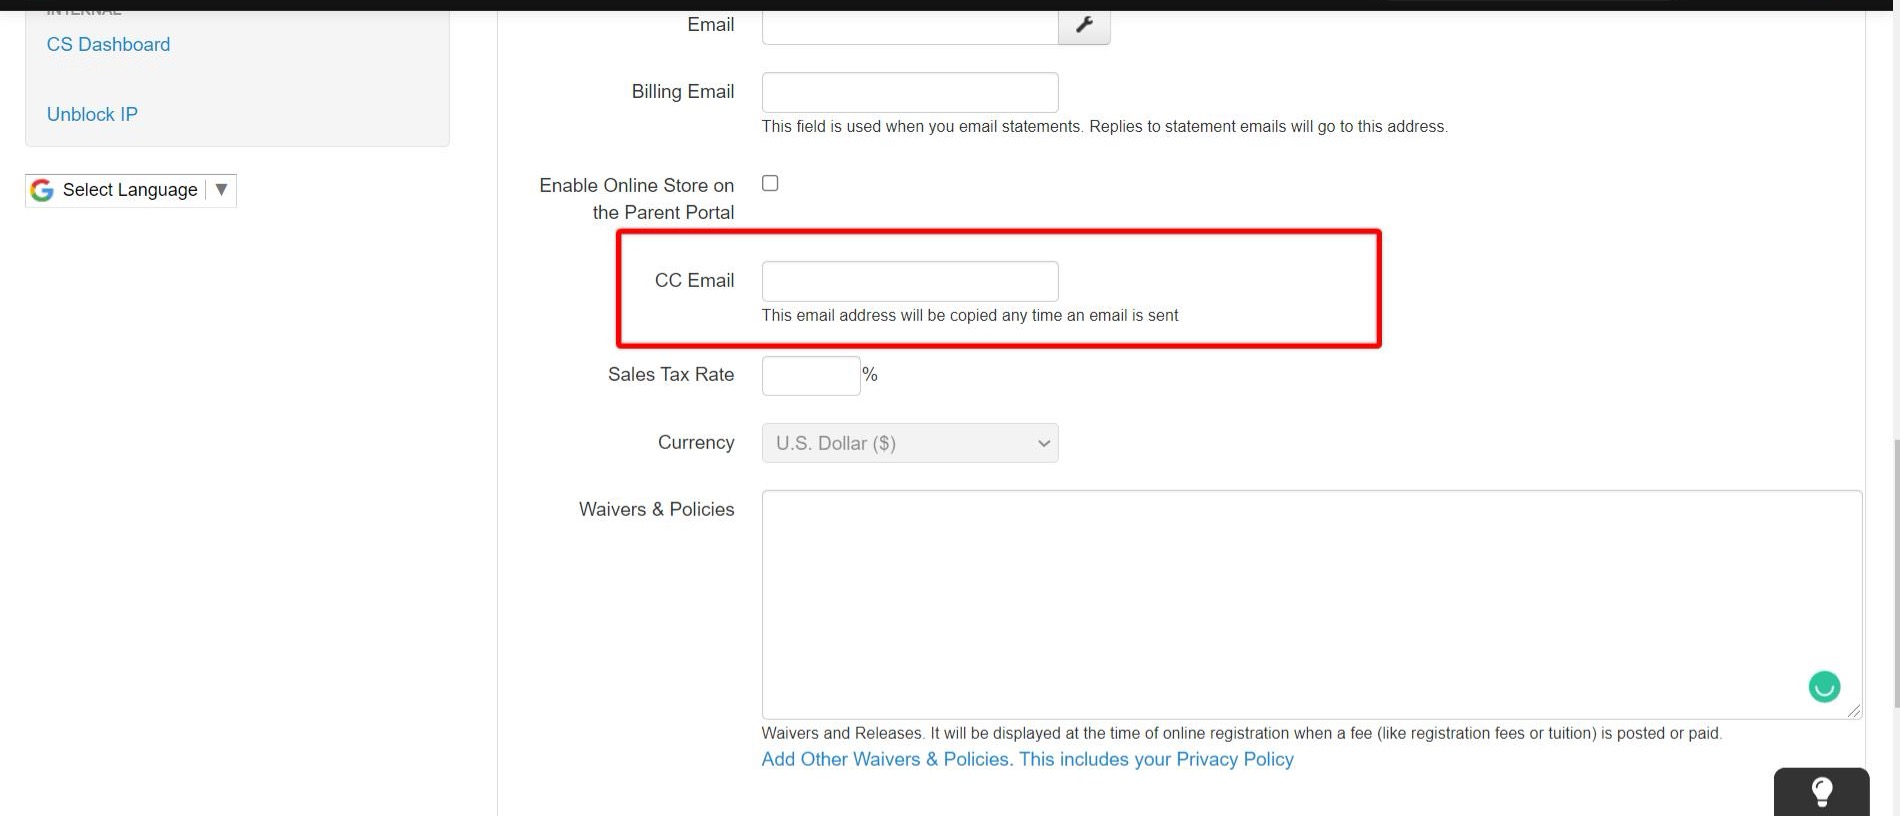This screenshot has width=1900, height=816.
Task: Click the Select Language text
Action: coord(130,190)
